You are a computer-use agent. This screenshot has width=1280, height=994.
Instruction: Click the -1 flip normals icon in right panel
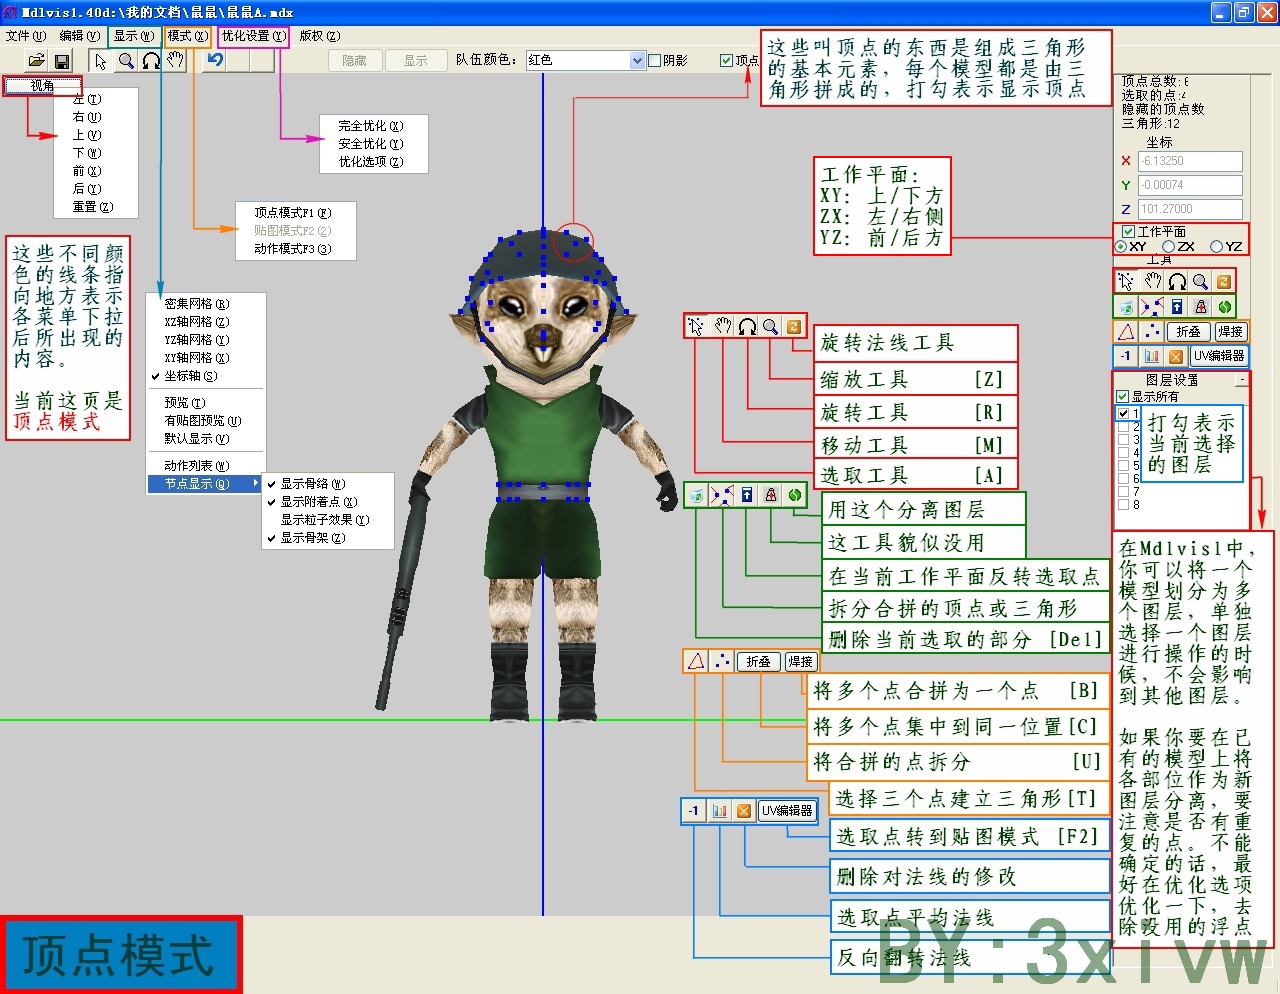coord(1126,356)
